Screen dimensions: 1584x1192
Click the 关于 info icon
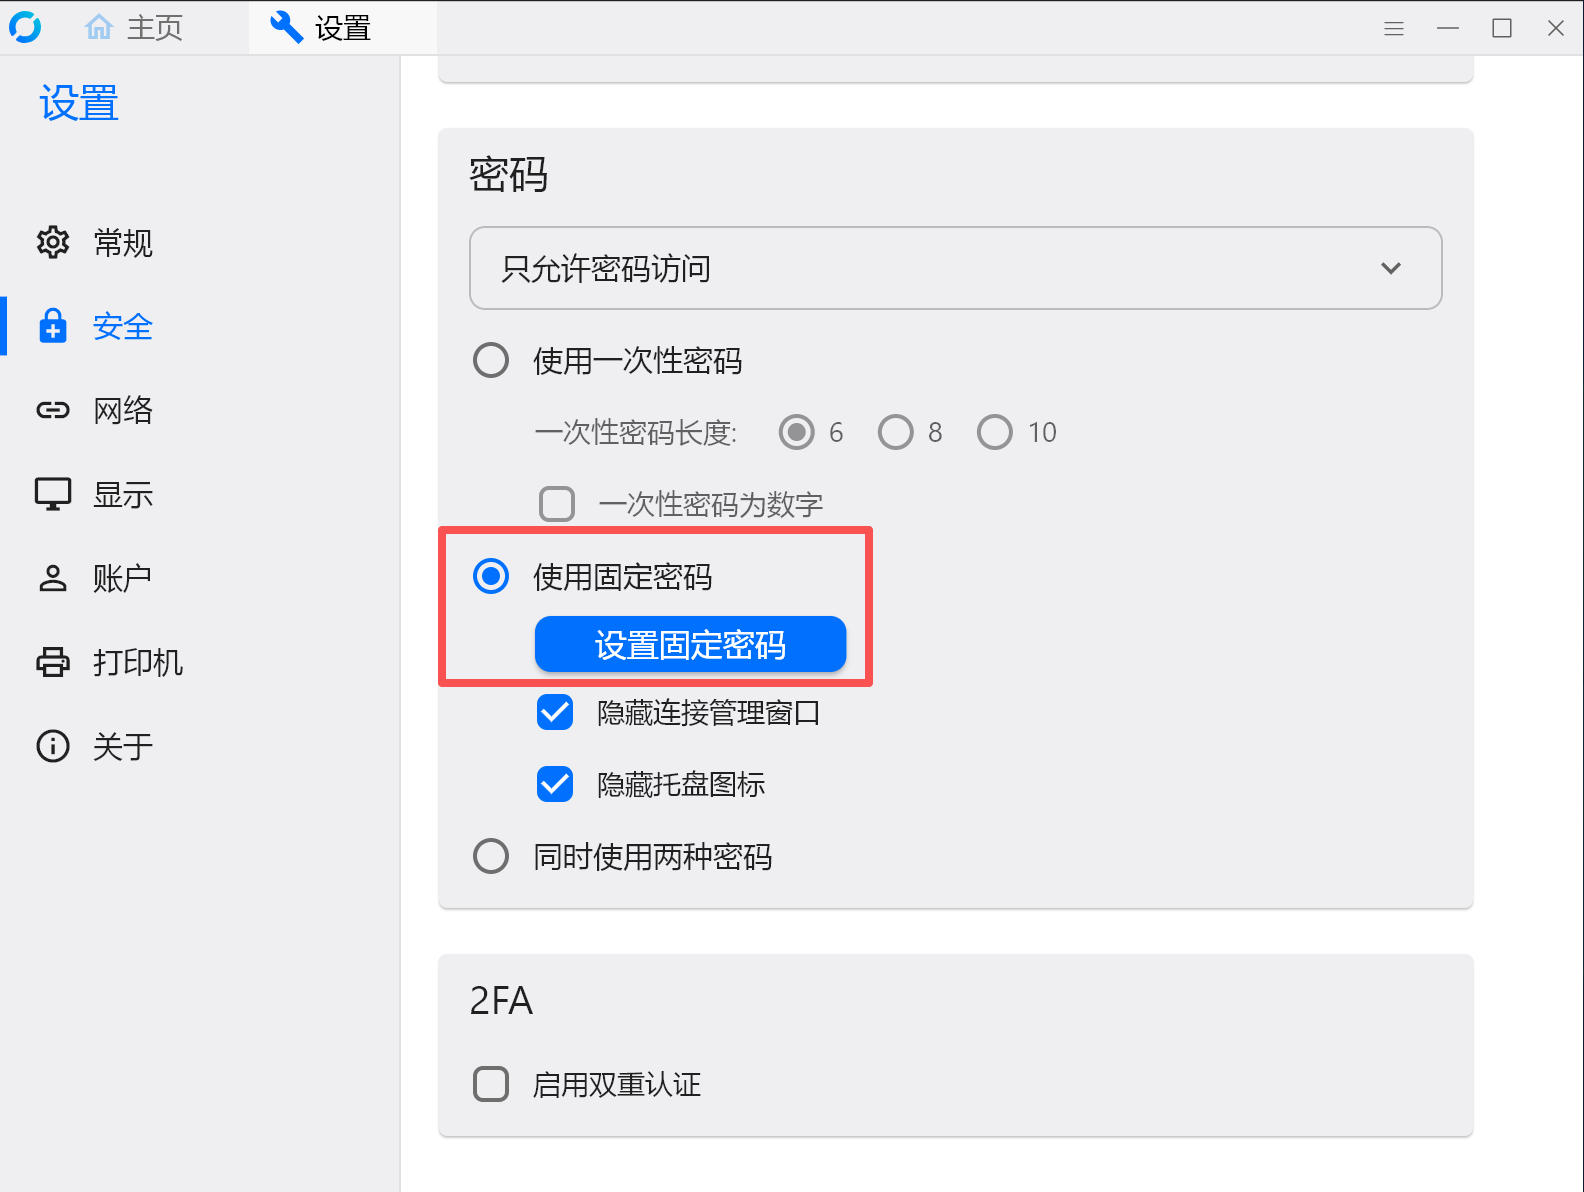pyautogui.click(x=52, y=745)
